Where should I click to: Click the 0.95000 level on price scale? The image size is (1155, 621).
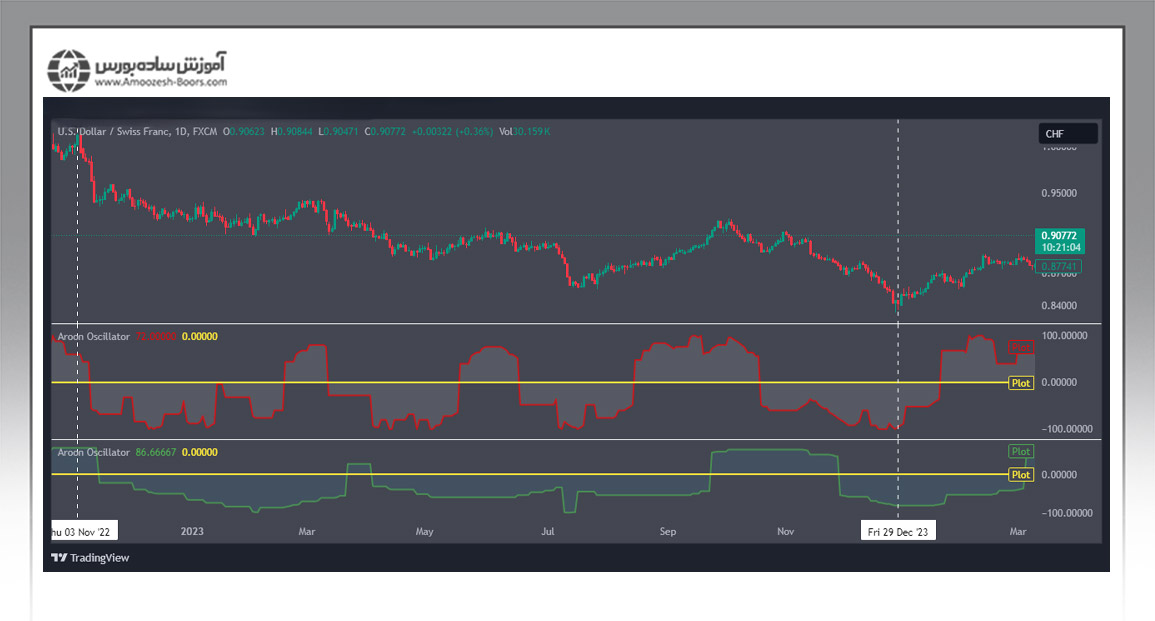coord(1060,192)
